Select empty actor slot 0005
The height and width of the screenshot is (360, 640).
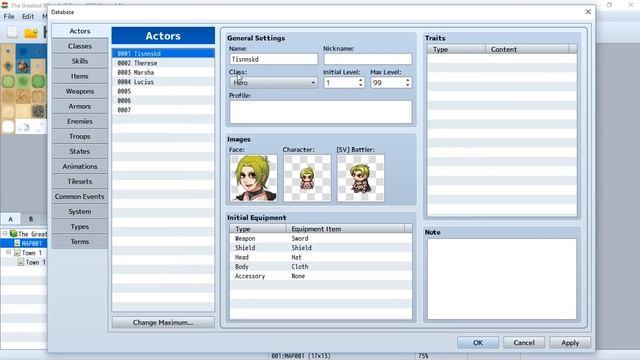pyautogui.click(x=163, y=91)
